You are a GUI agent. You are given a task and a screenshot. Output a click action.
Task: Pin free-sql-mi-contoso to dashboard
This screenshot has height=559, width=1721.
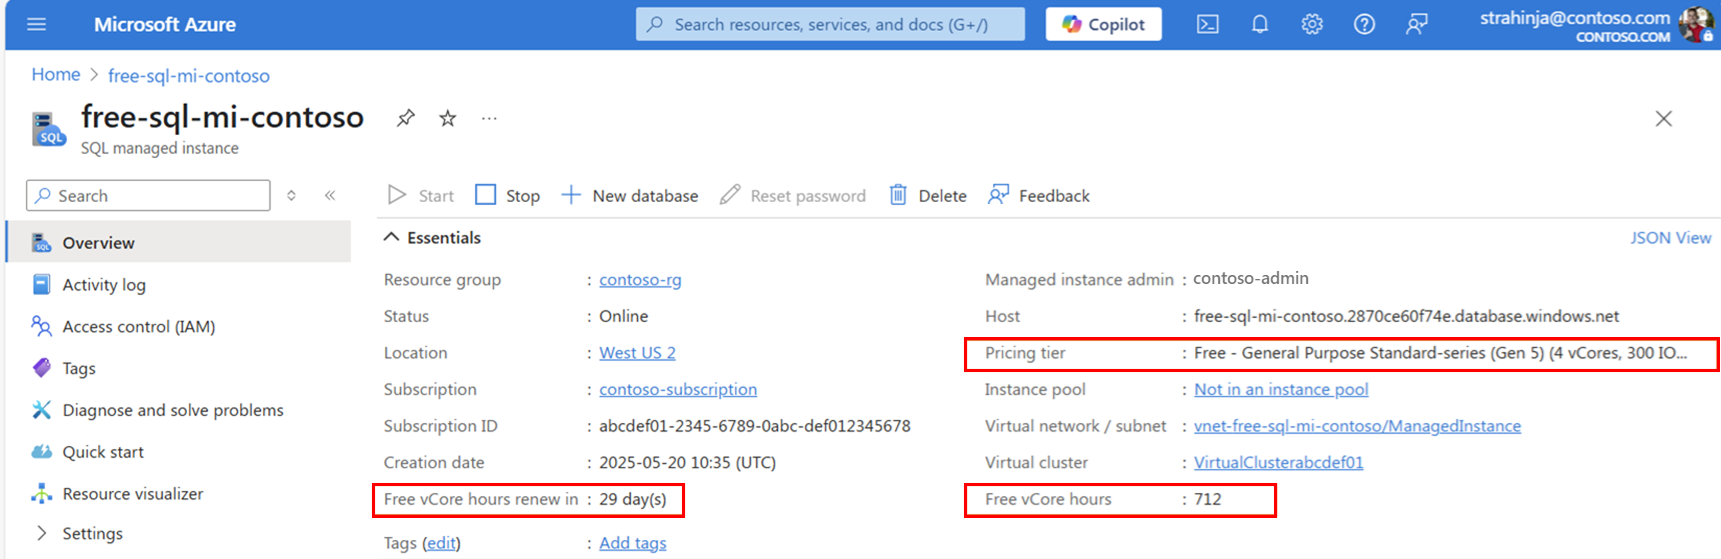(405, 118)
